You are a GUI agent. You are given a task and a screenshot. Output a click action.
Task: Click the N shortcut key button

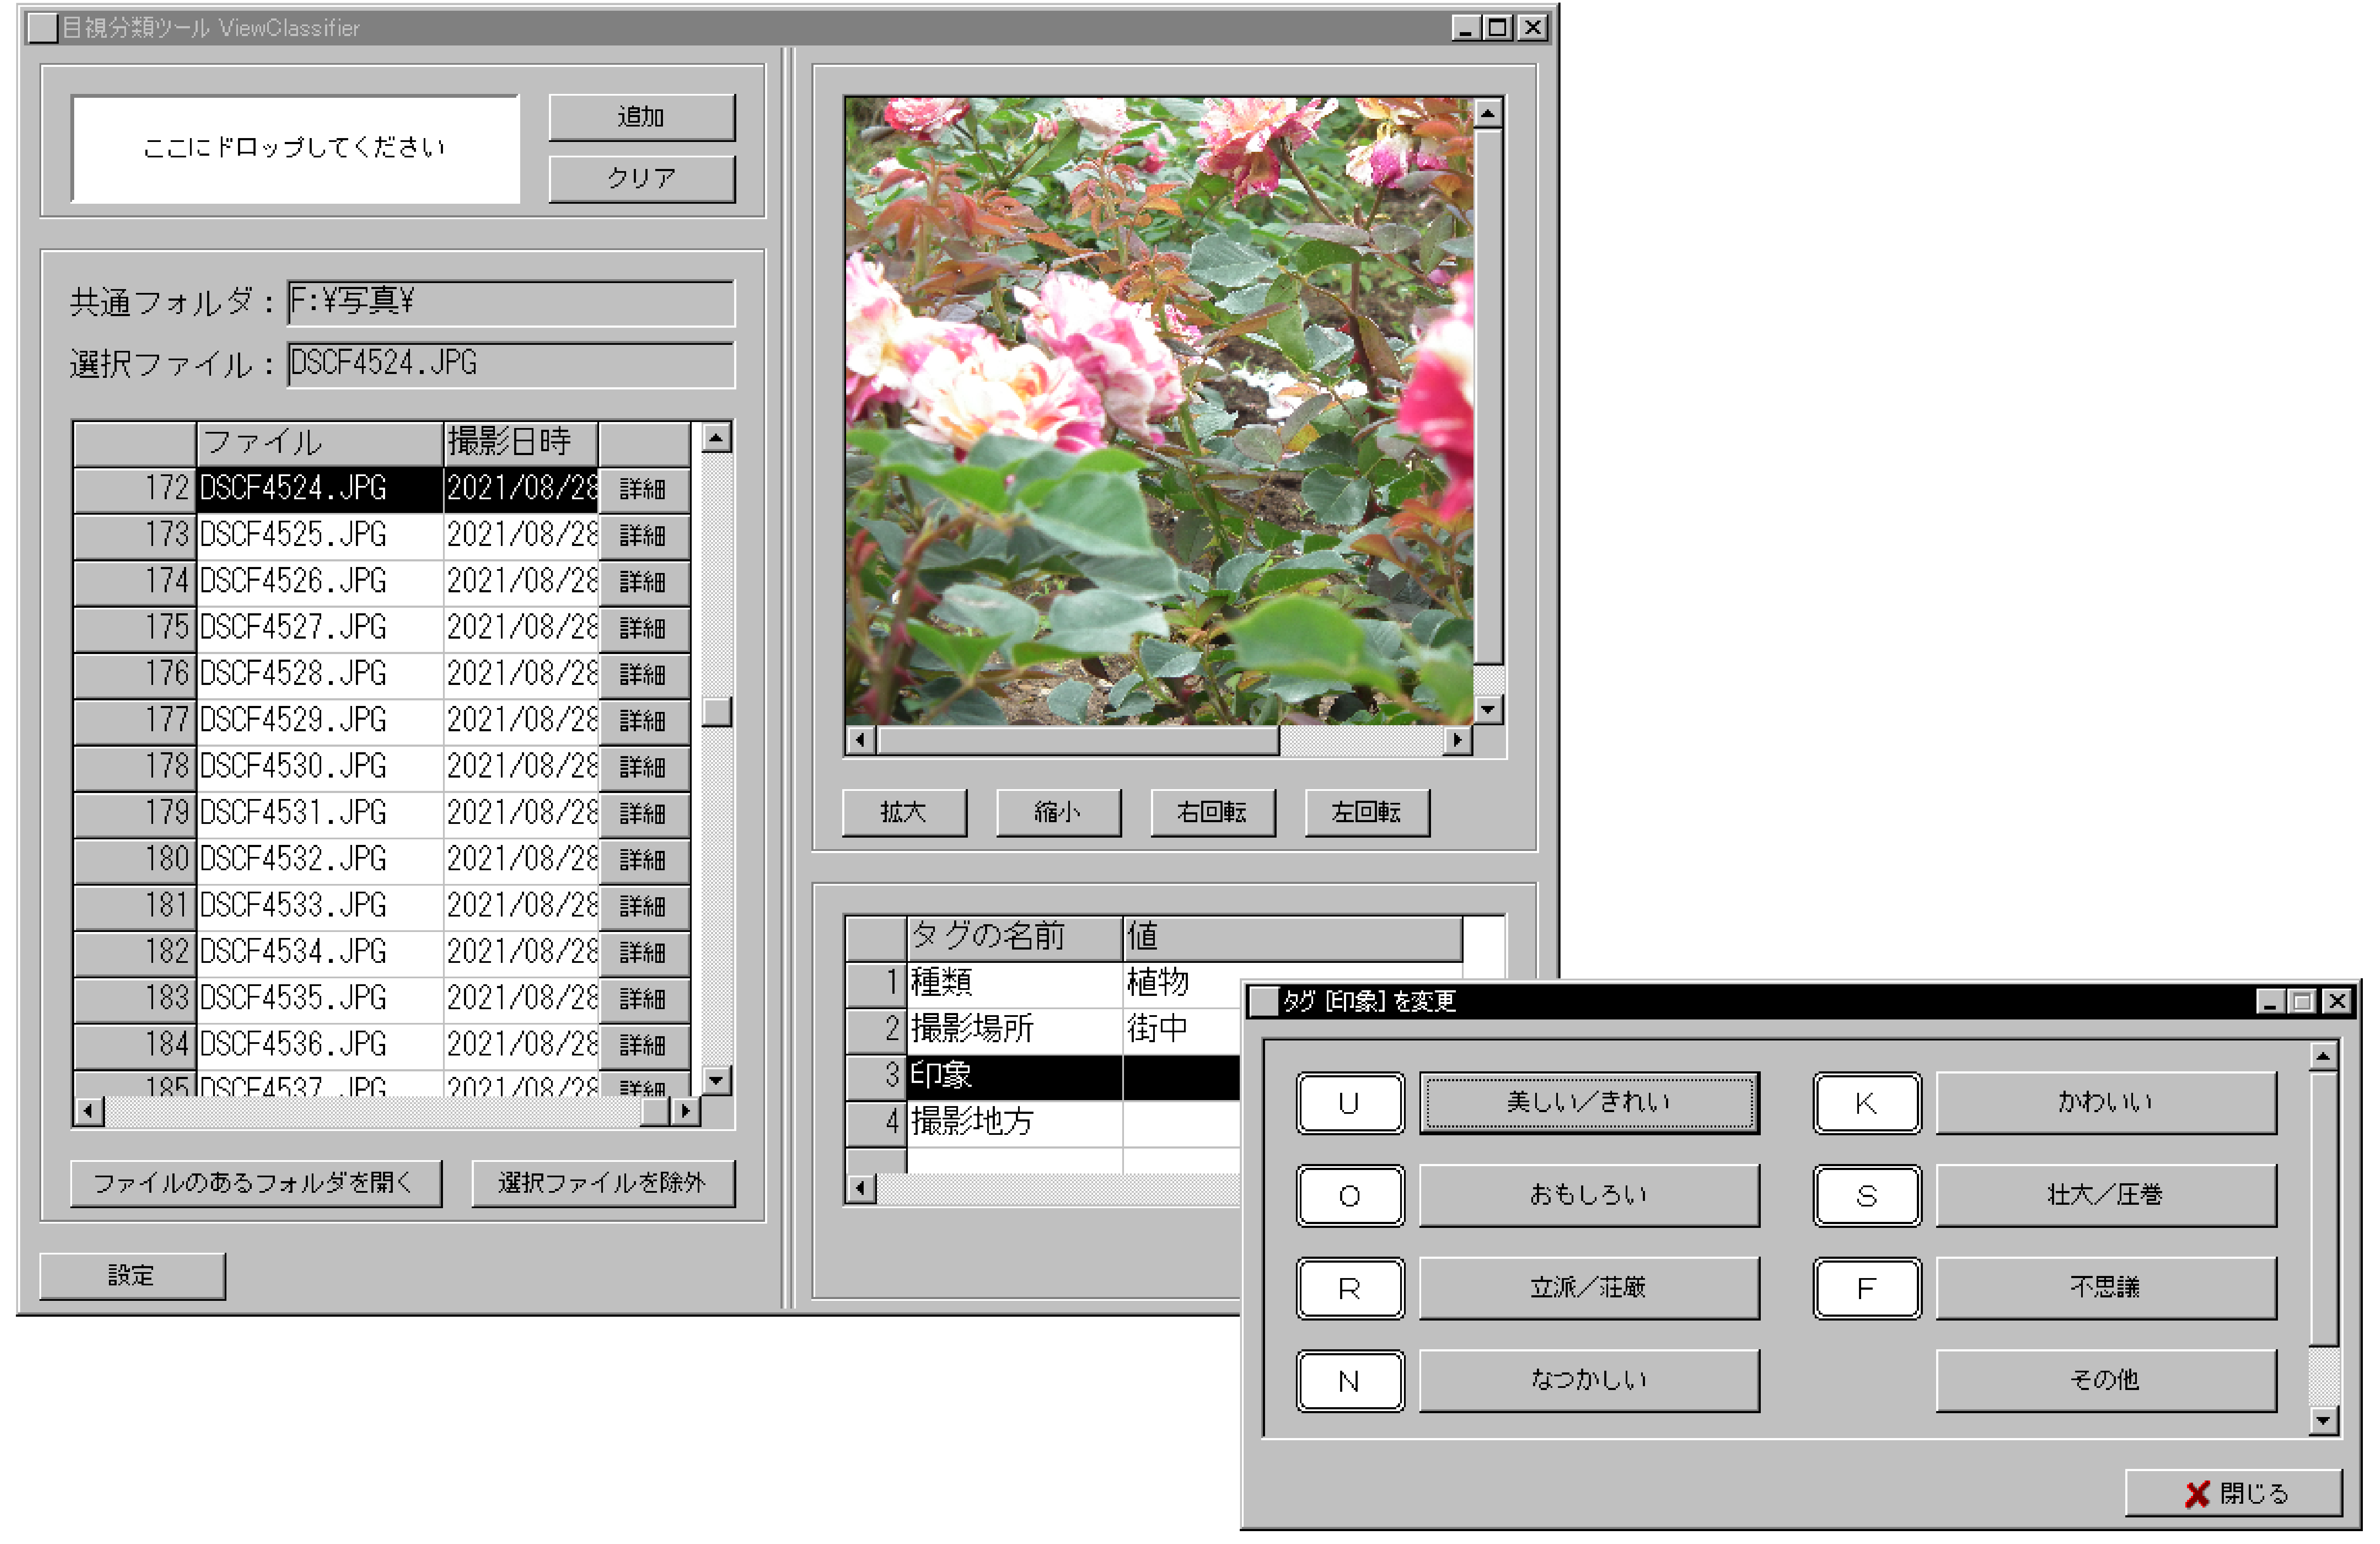(1350, 1382)
